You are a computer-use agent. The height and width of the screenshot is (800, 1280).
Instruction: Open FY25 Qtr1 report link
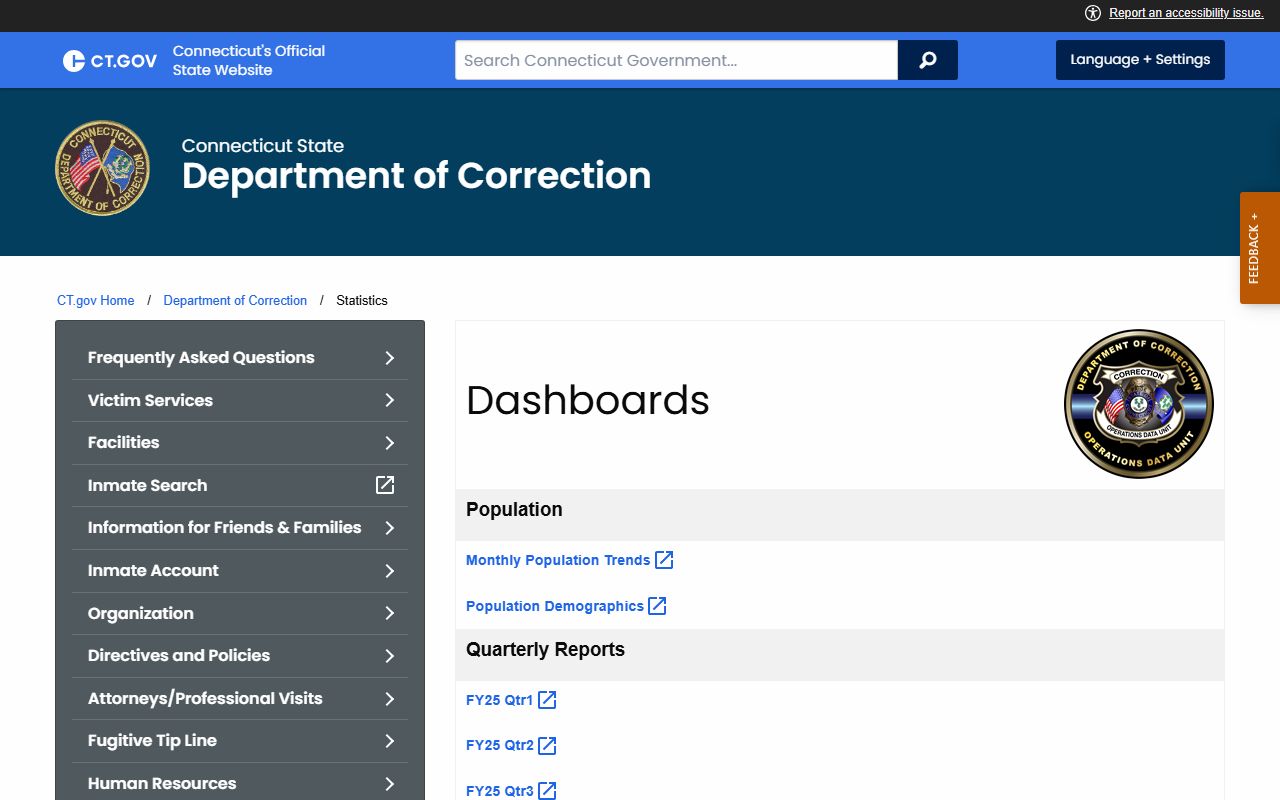coord(500,700)
